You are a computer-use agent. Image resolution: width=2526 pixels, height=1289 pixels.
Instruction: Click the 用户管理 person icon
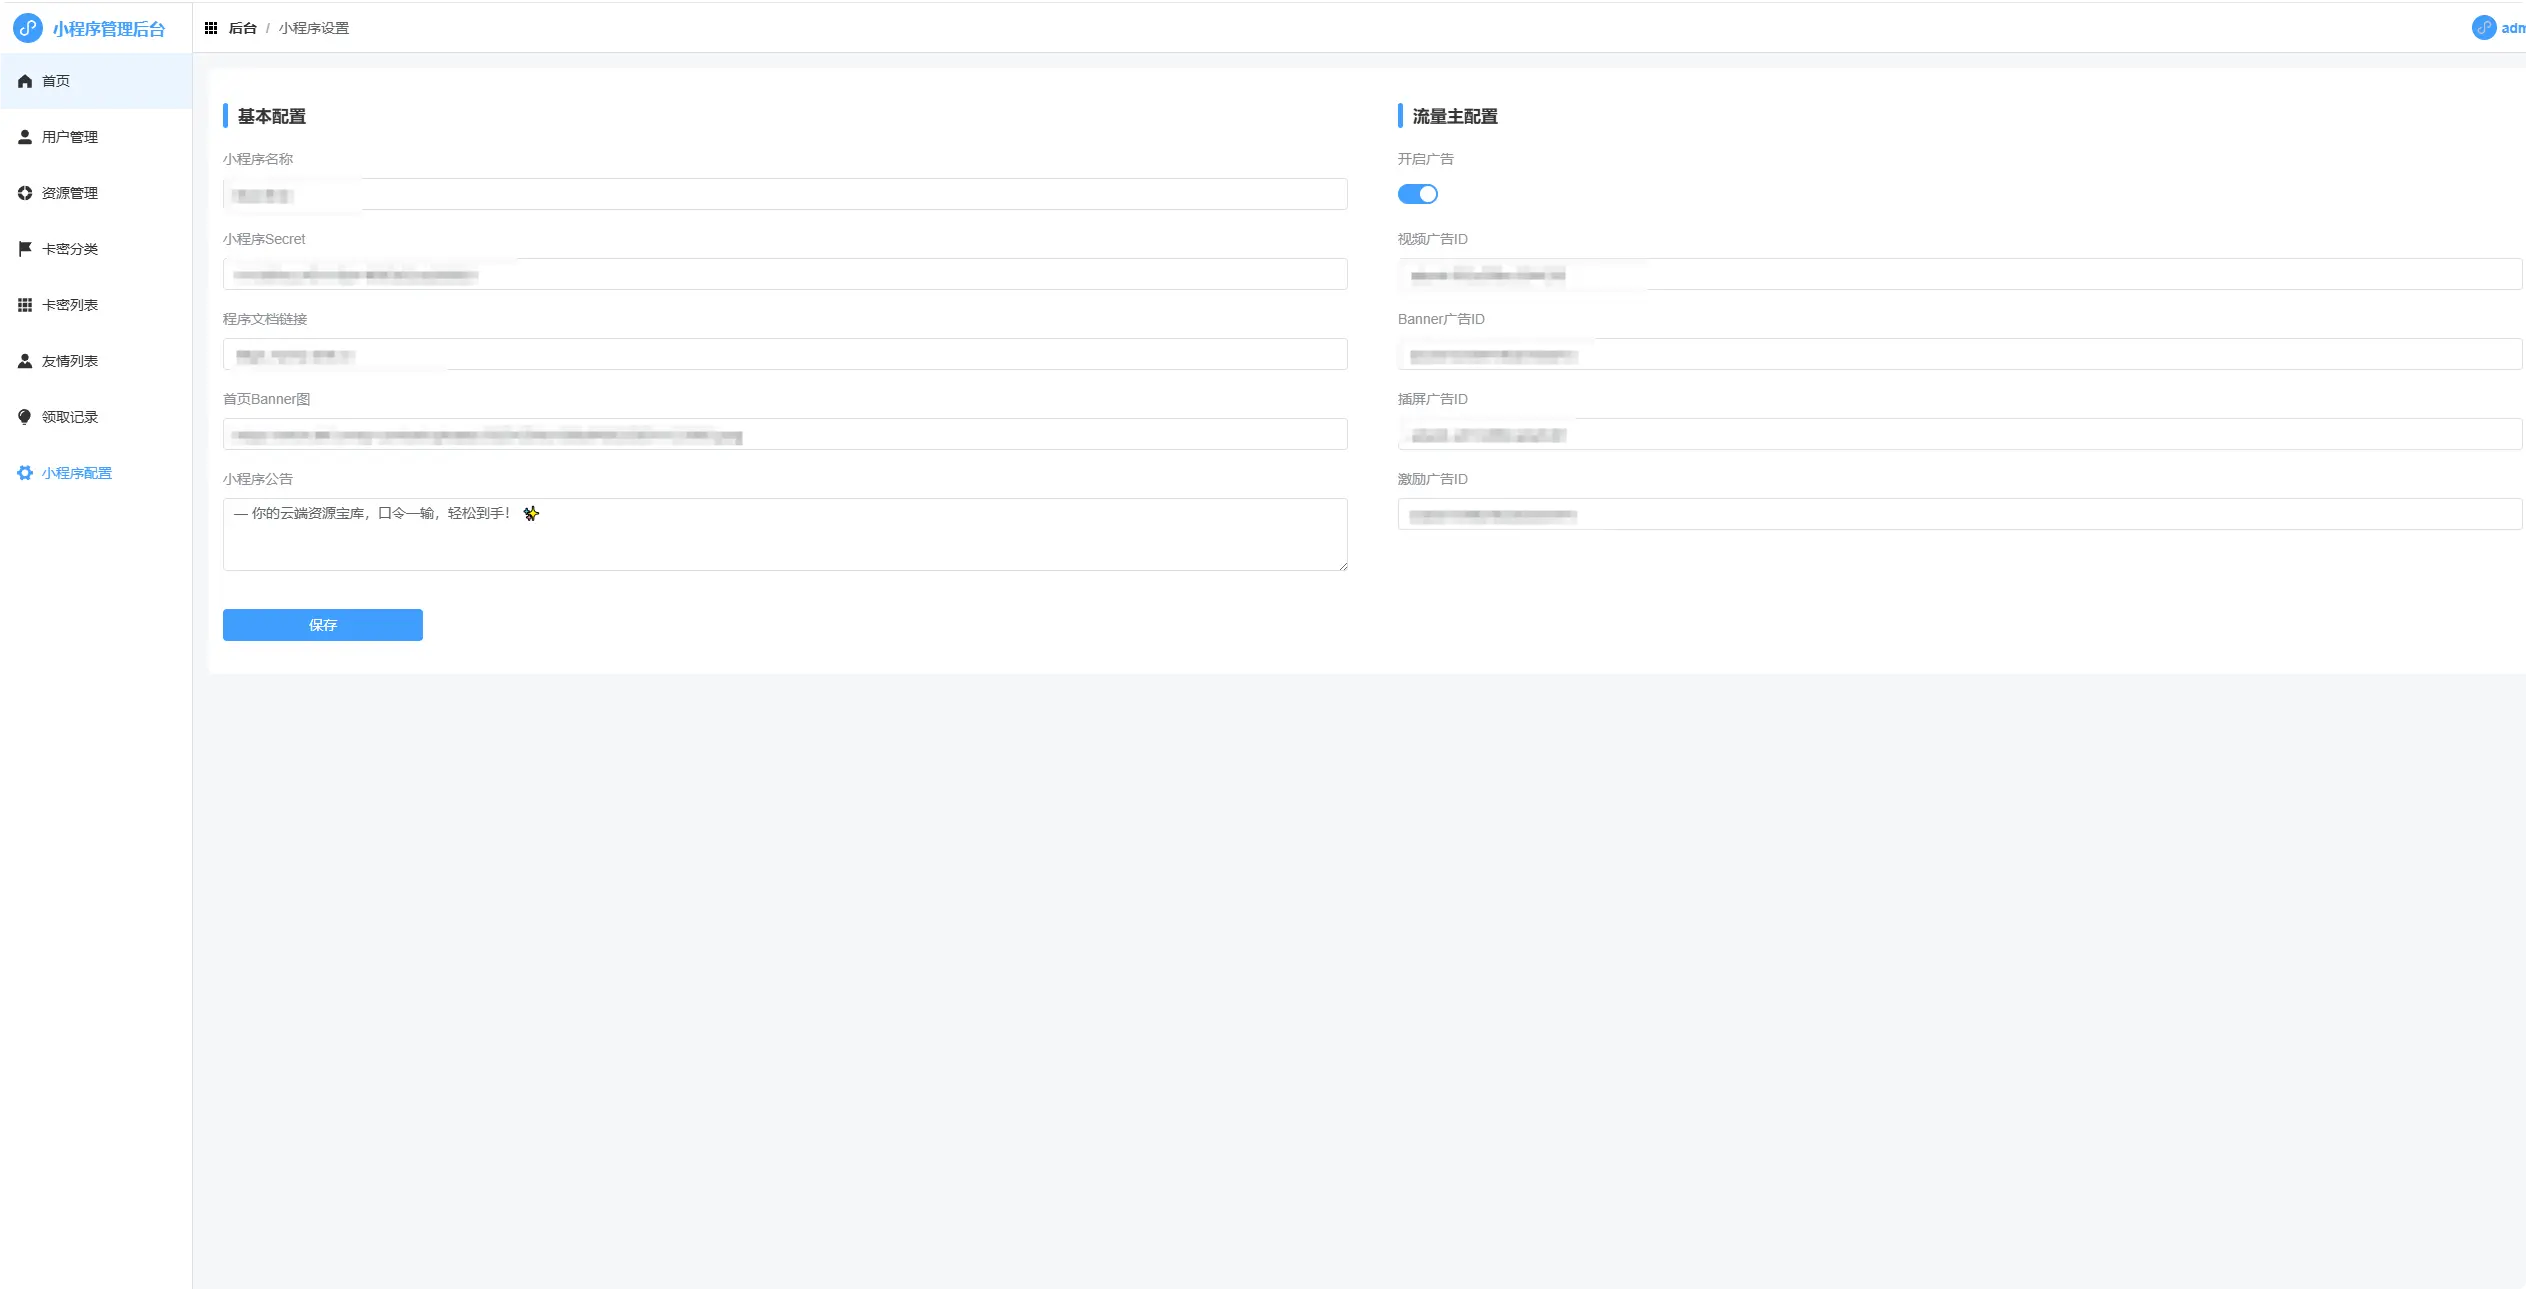pos(25,137)
